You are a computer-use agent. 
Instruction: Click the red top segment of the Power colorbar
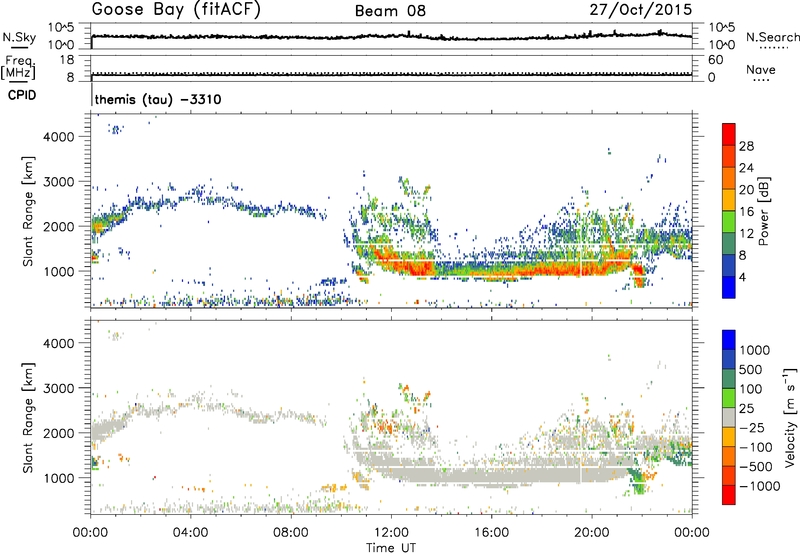[x=729, y=134]
